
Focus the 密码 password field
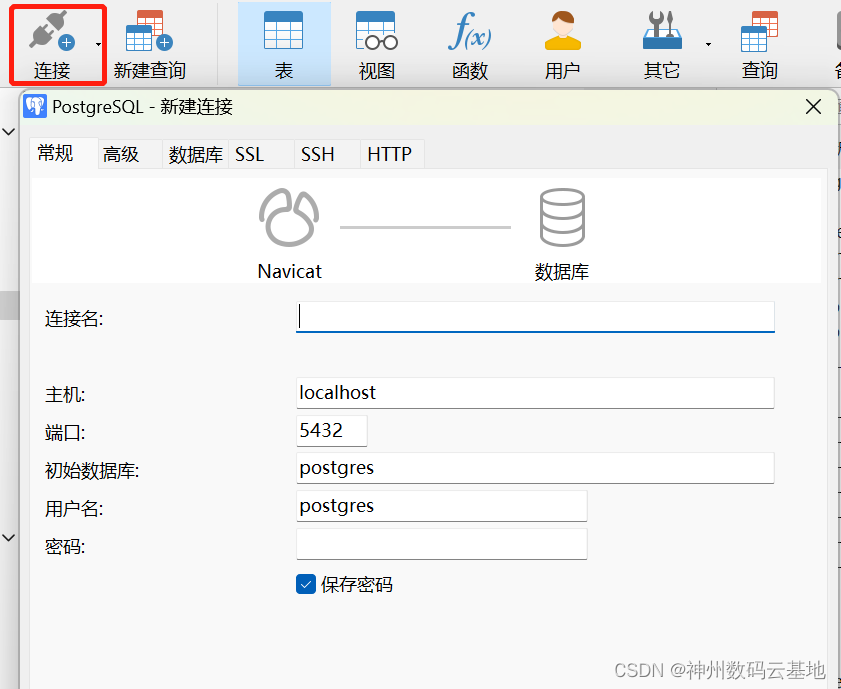tap(441, 544)
